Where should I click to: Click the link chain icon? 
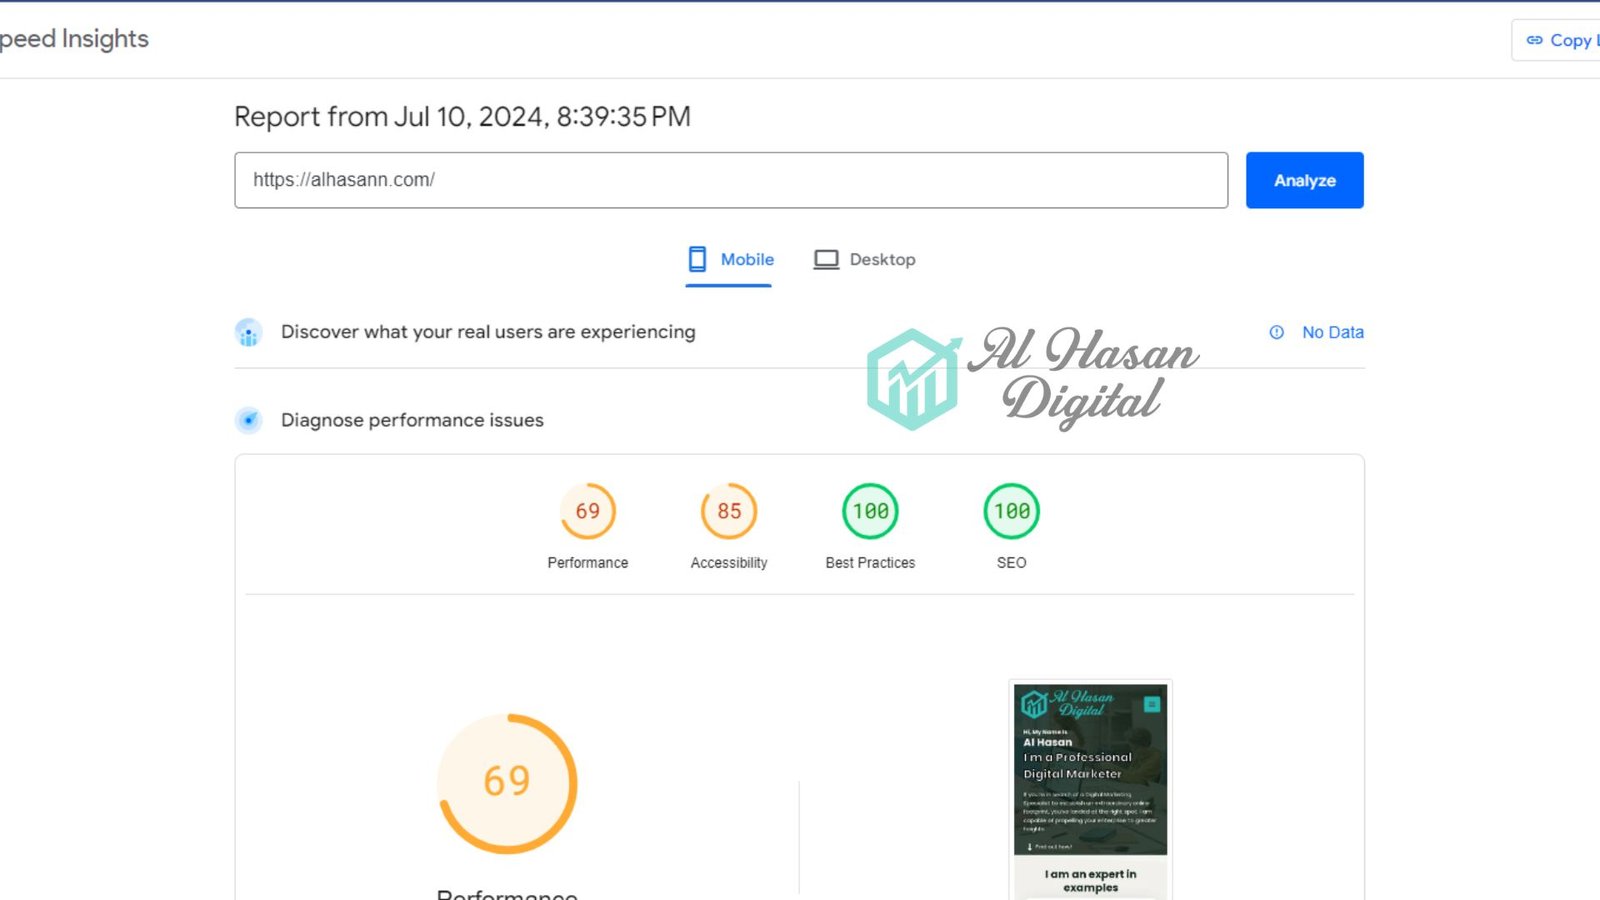tap(1534, 40)
